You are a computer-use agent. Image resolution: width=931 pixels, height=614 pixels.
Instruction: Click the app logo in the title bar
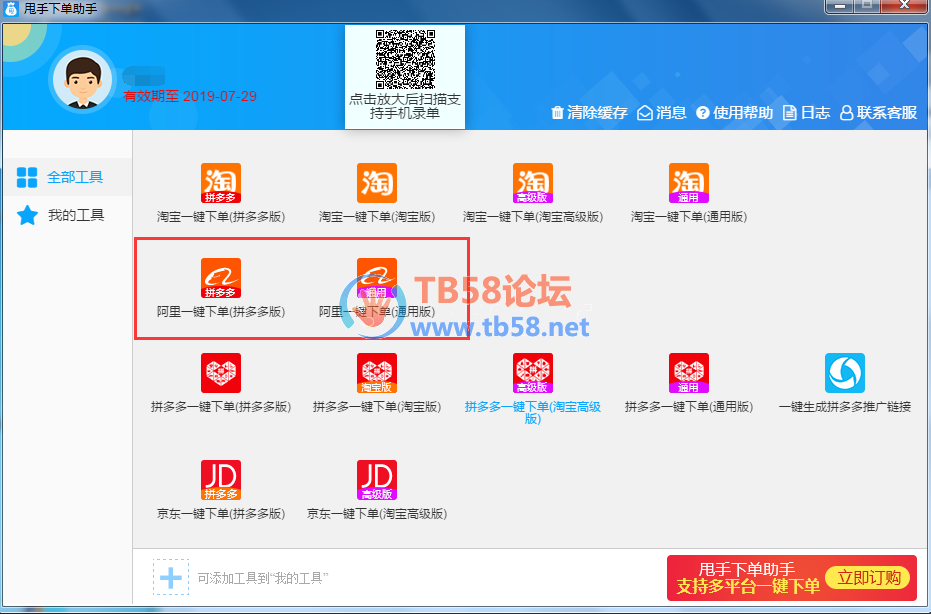11,9
